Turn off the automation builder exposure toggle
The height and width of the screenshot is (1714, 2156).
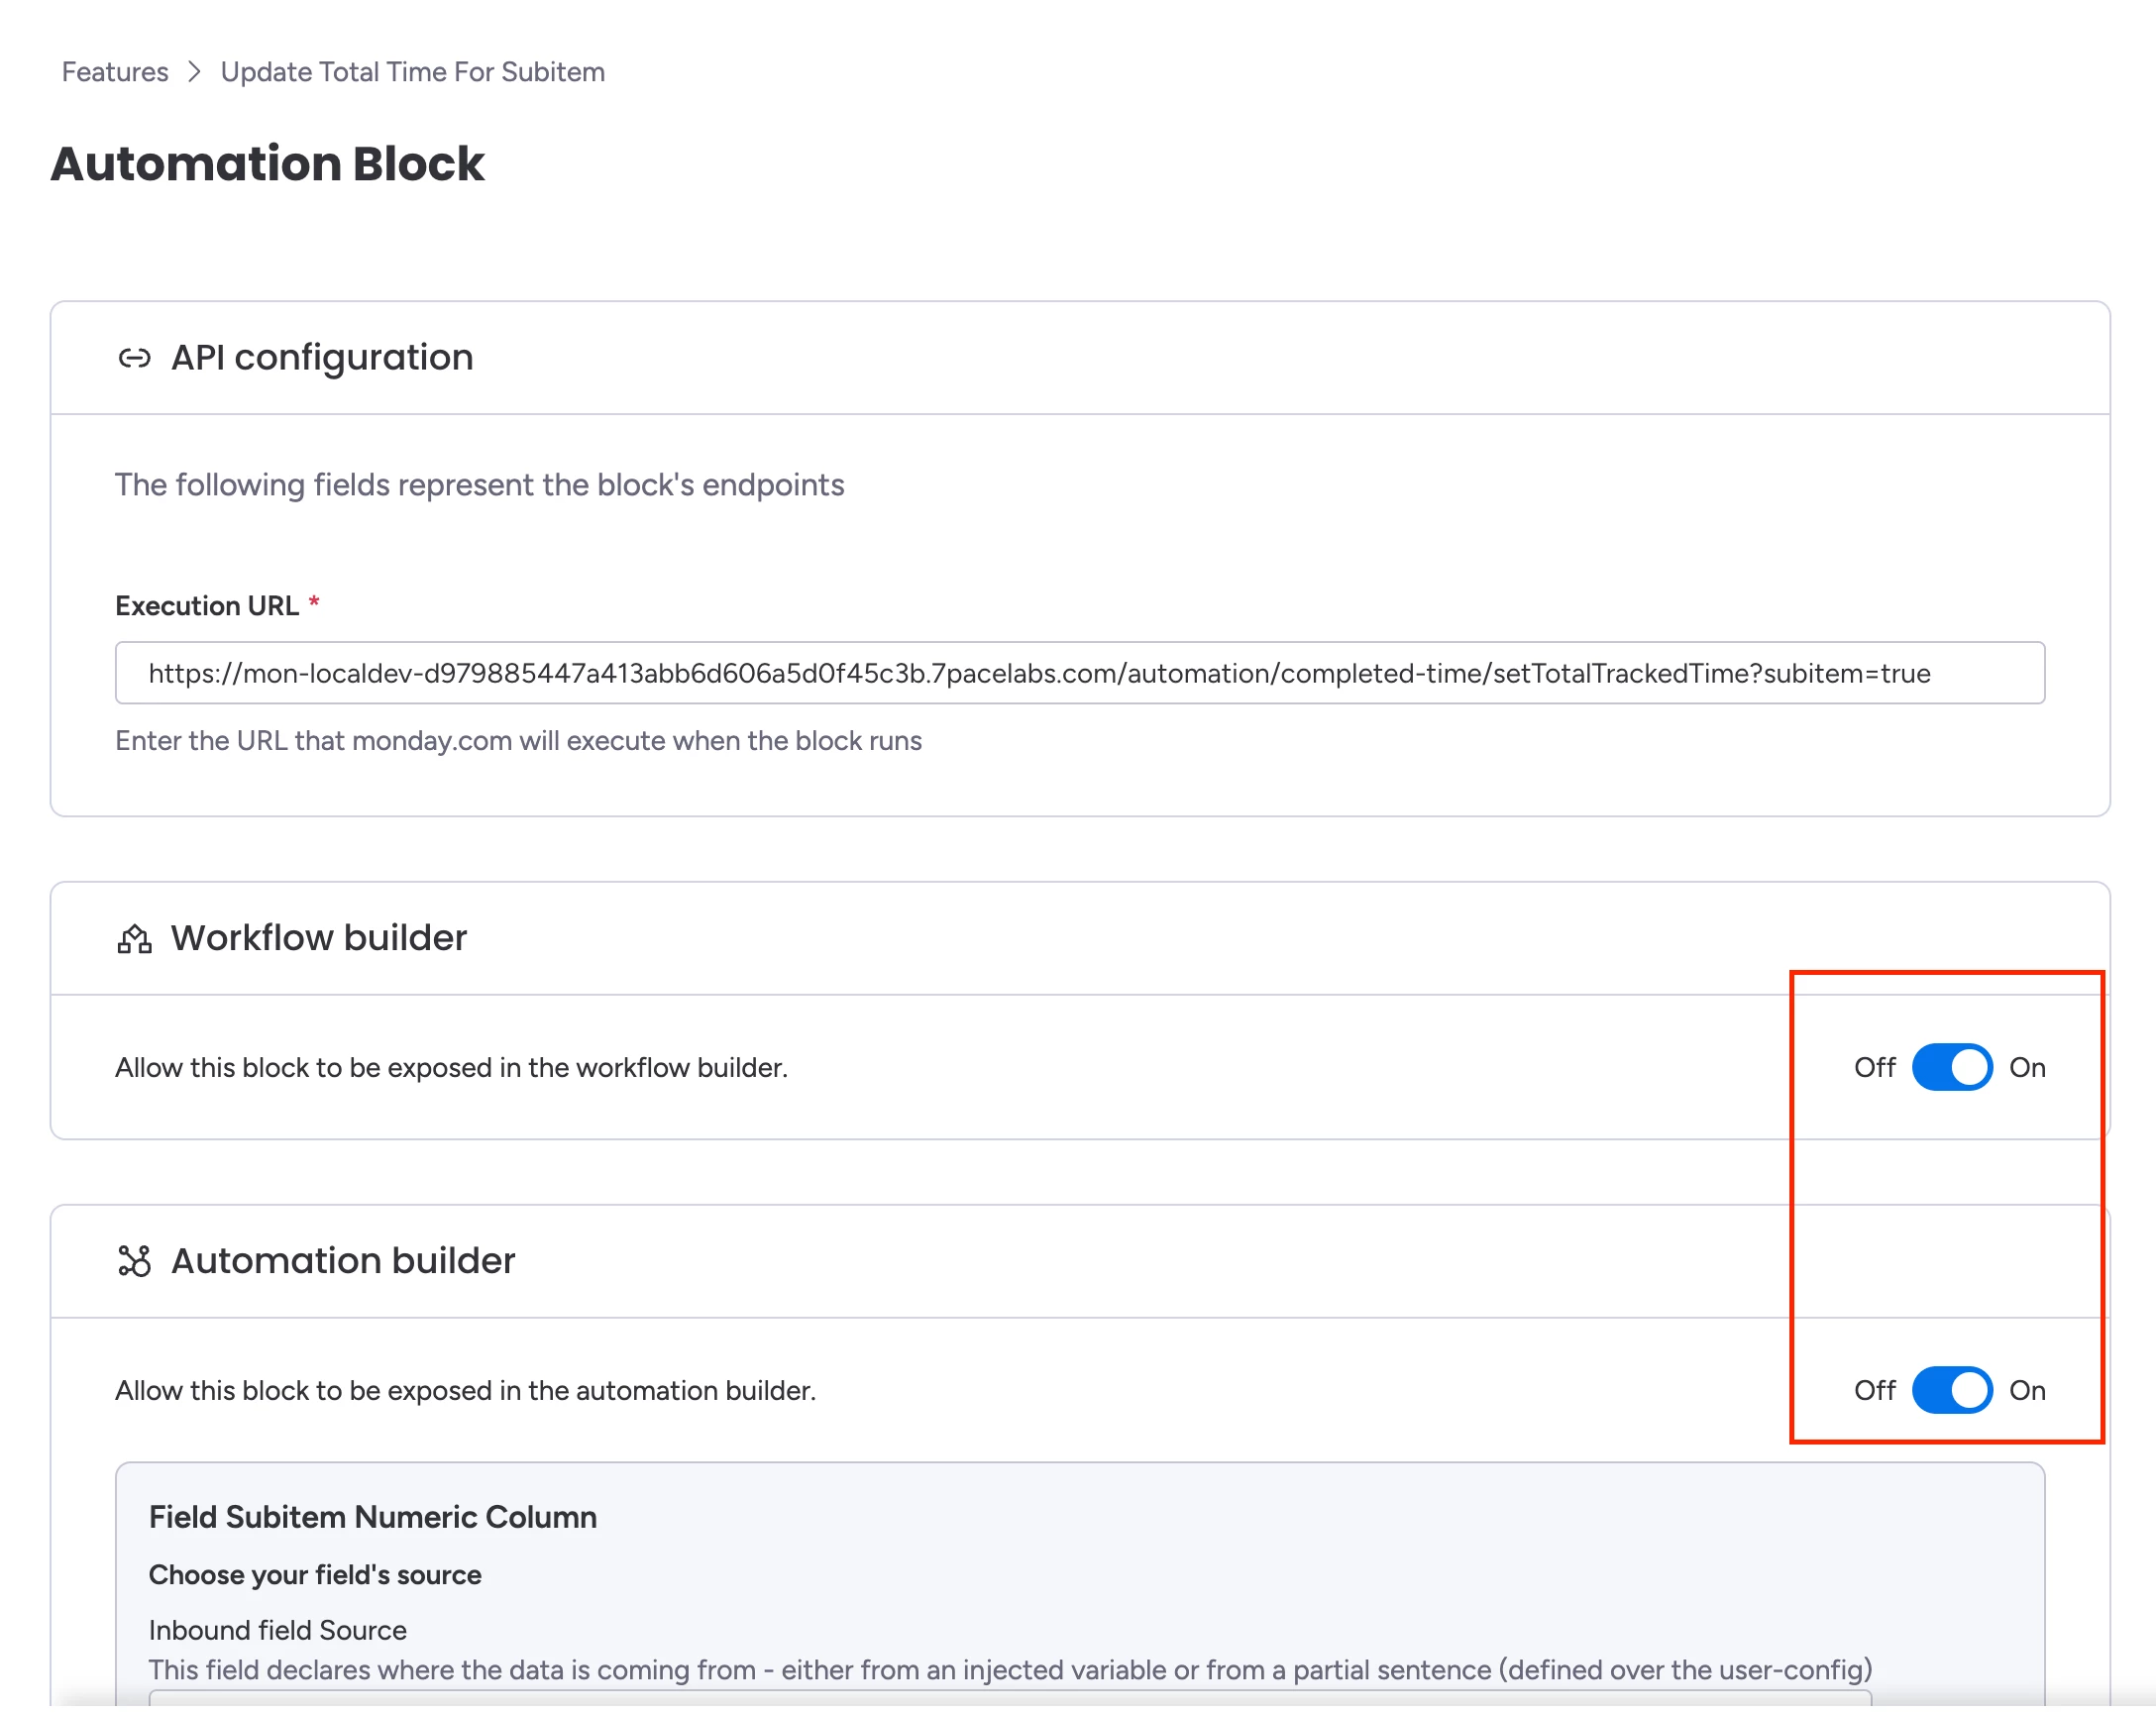coord(1951,1390)
